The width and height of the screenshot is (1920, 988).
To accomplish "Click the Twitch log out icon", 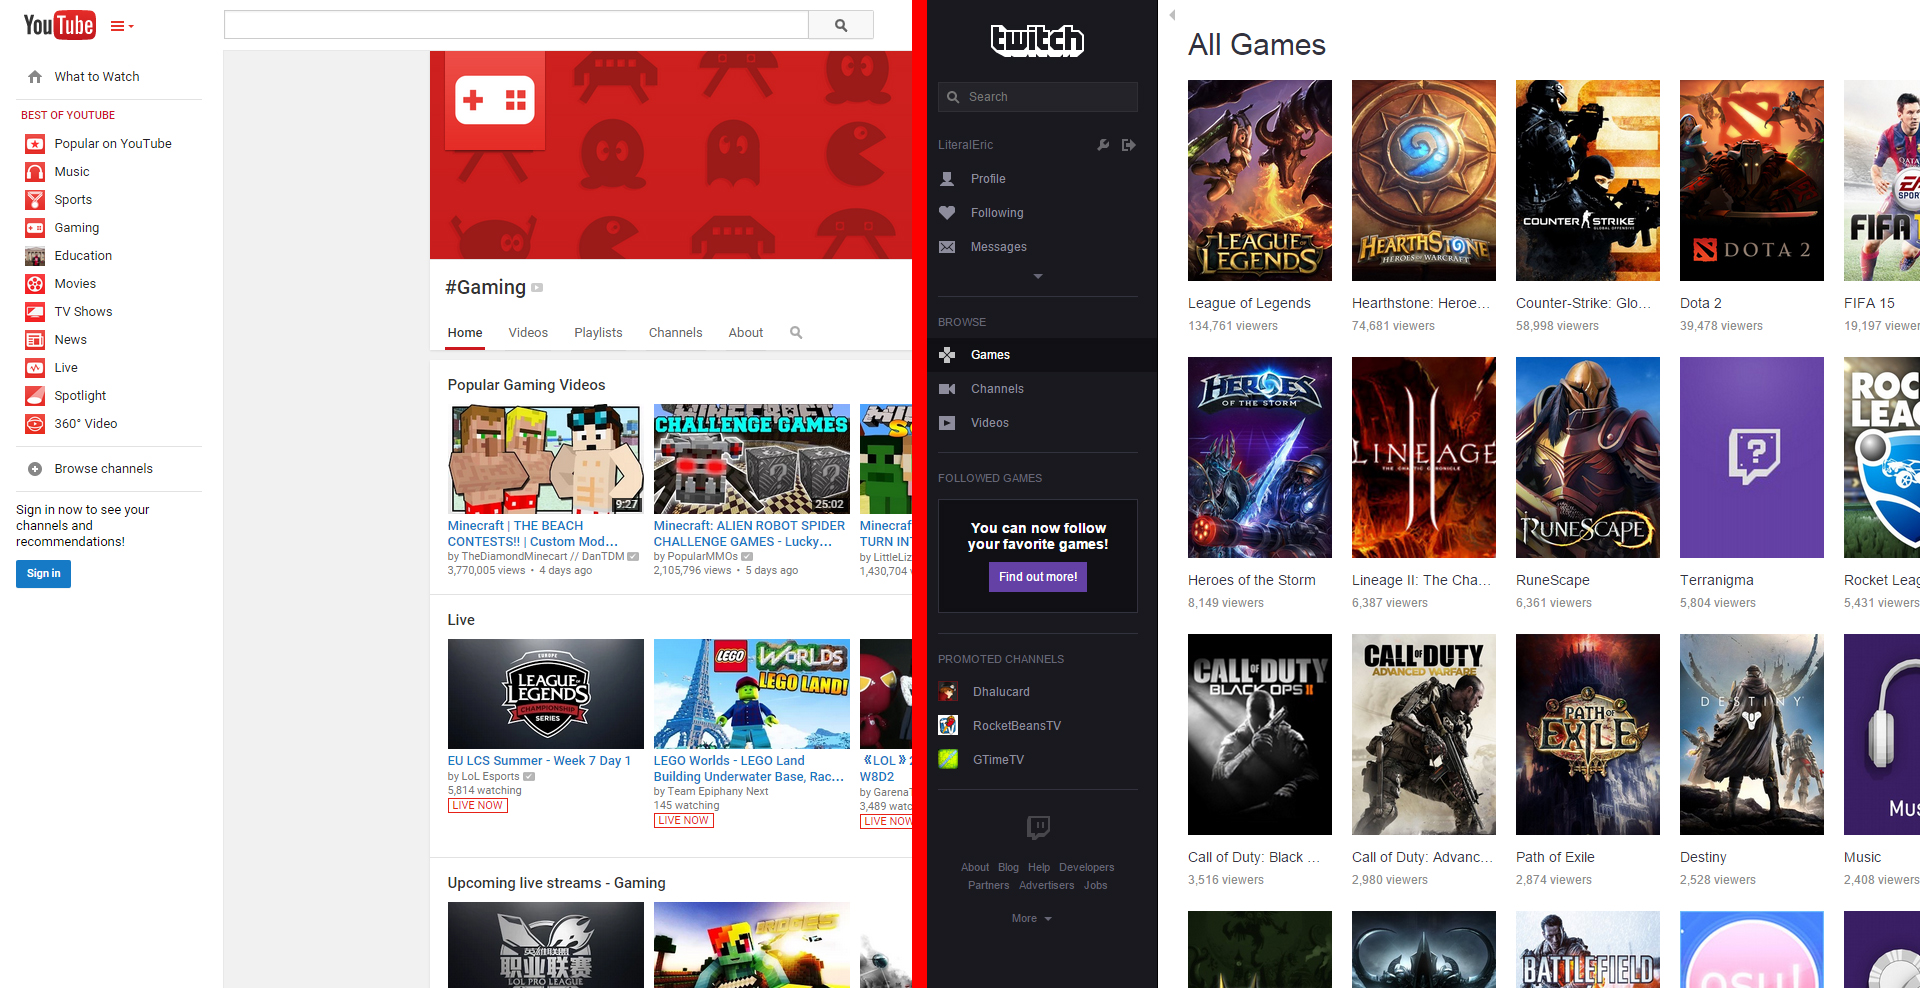I will [1129, 145].
